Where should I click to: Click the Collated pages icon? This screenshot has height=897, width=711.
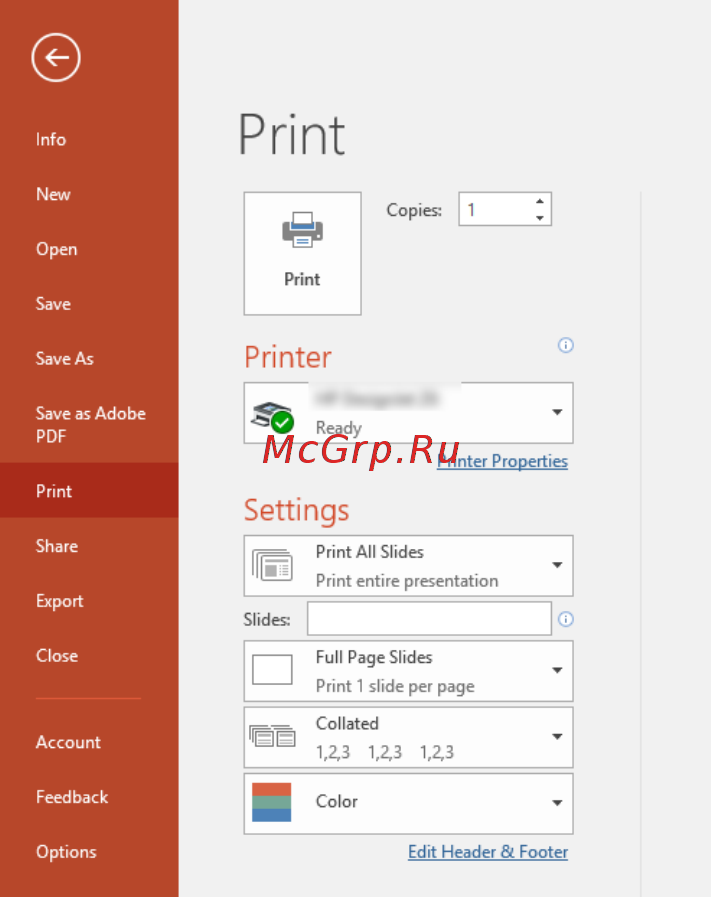tap(272, 735)
